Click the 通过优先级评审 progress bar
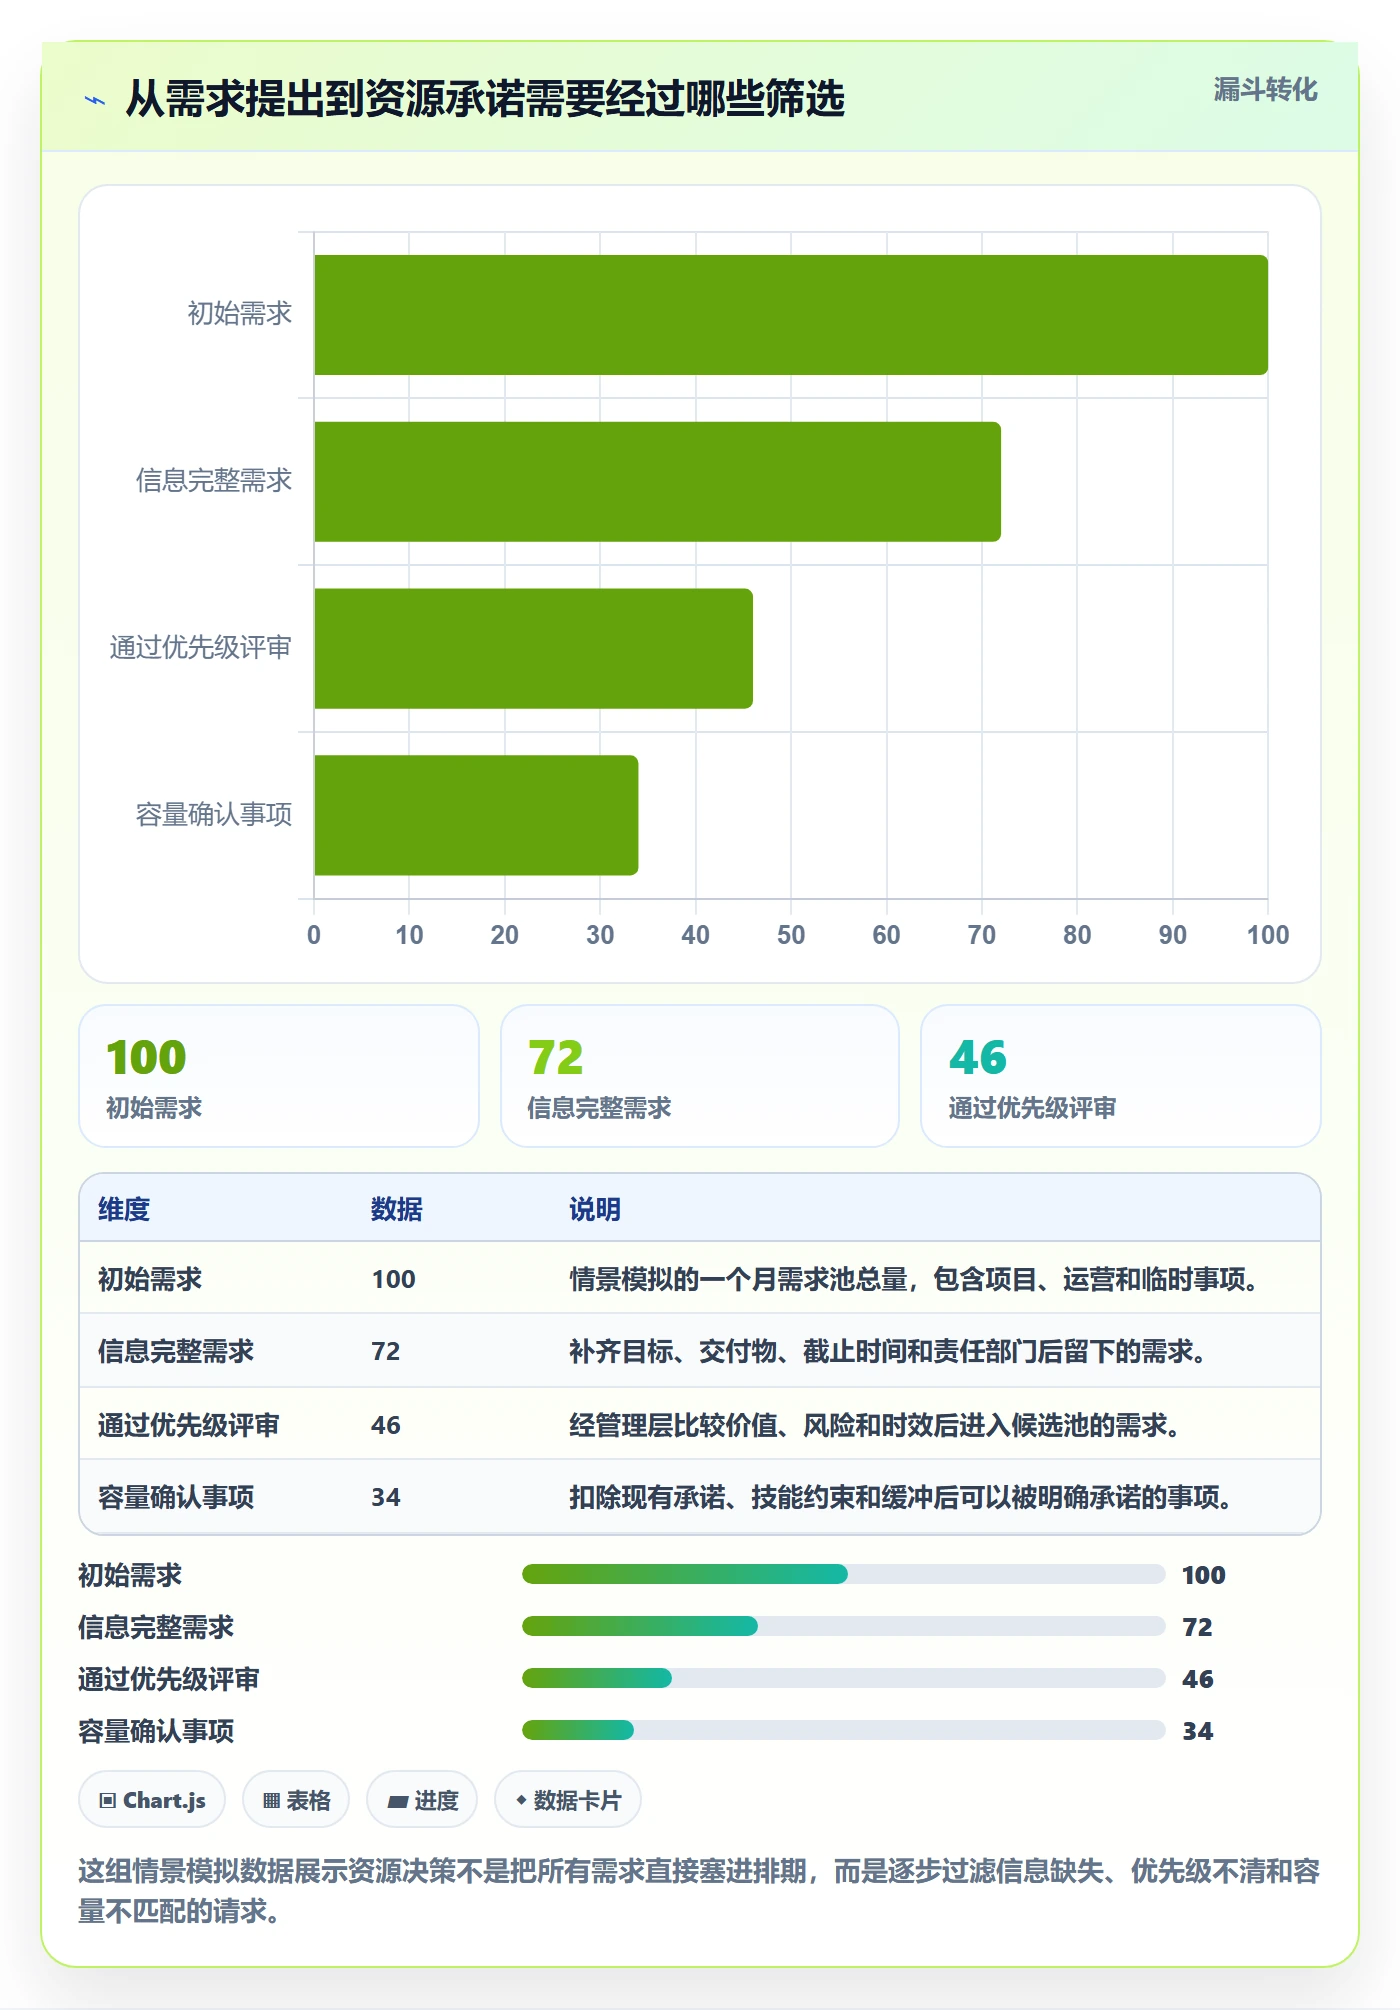The height and width of the screenshot is (2010, 1400). tap(843, 1678)
